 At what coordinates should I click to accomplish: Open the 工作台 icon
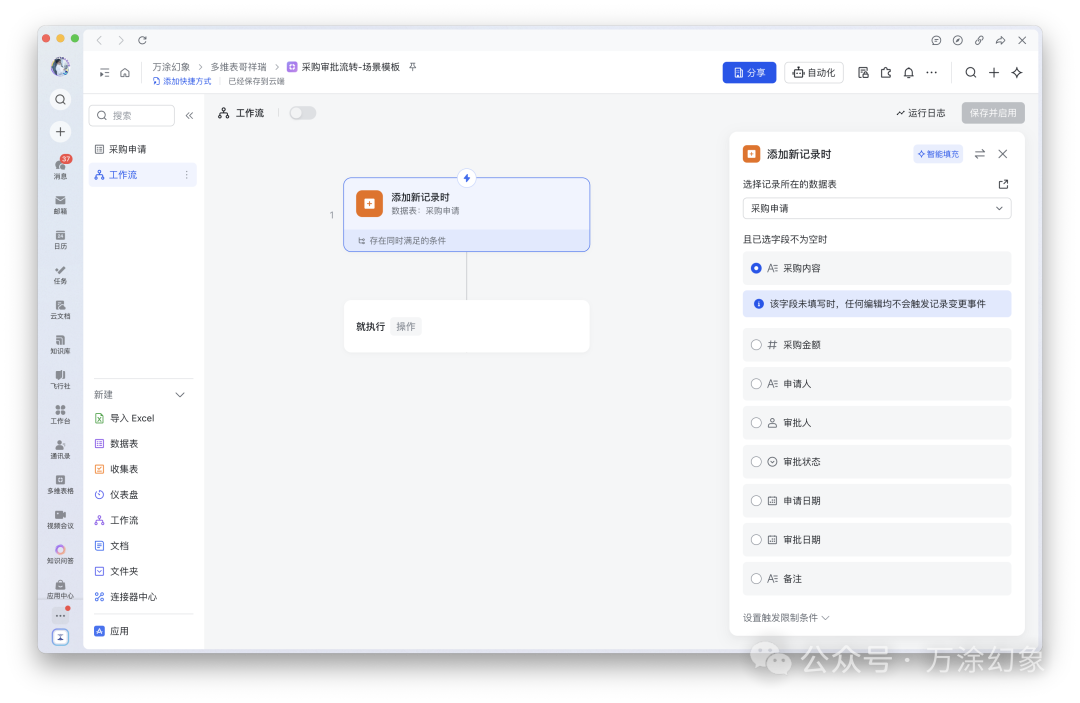coord(60,414)
